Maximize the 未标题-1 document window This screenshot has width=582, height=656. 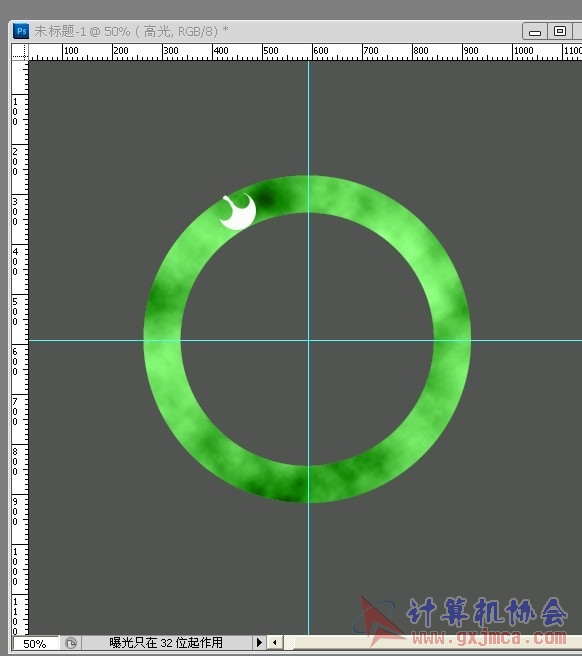(x=560, y=31)
